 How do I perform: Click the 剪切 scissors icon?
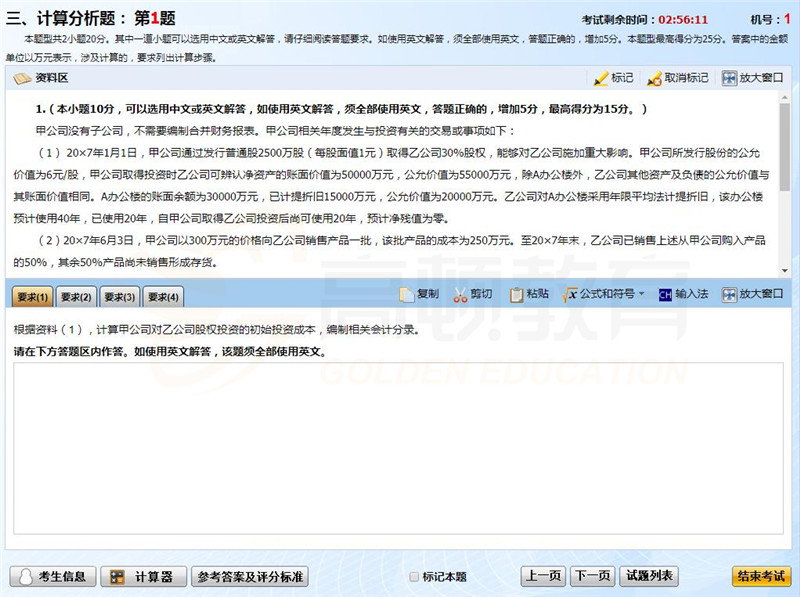click(461, 295)
